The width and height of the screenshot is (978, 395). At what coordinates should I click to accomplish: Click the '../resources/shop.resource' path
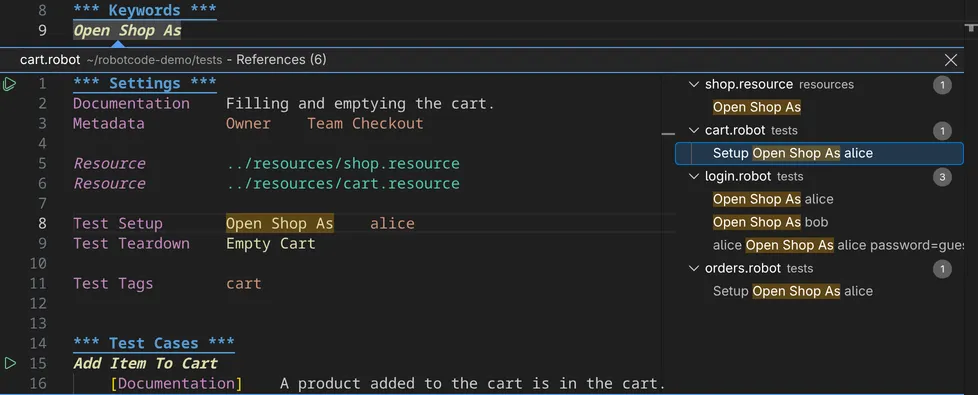[342, 163]
